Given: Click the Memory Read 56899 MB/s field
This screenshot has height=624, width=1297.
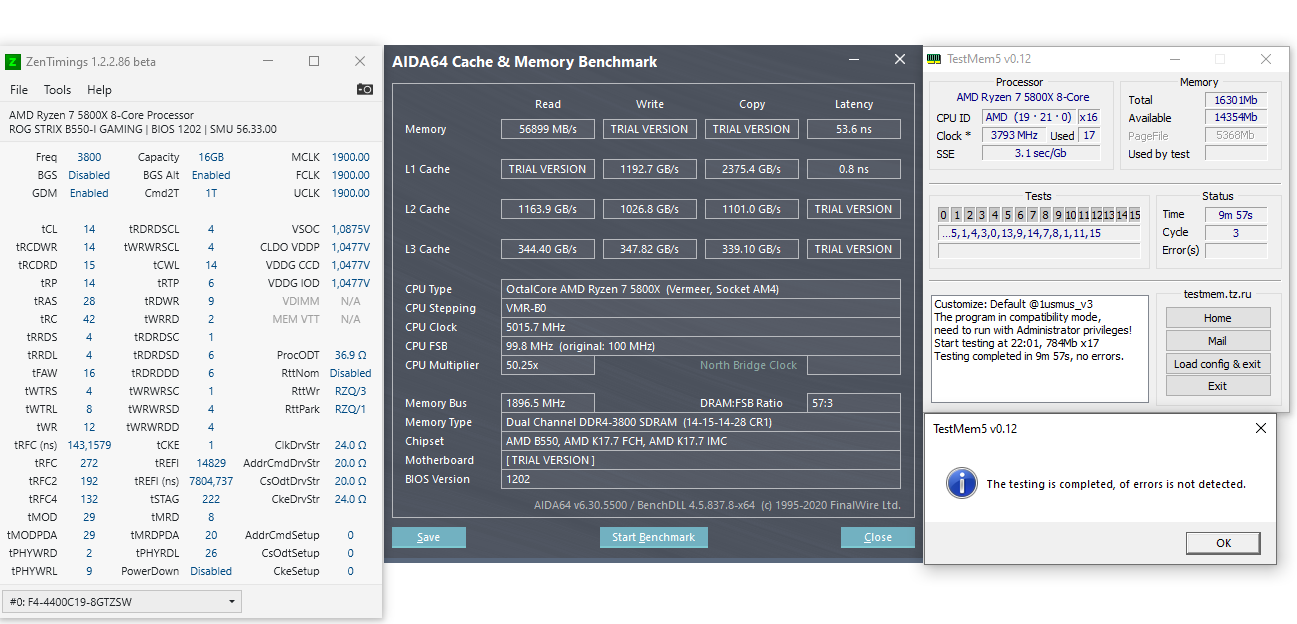Looking at the screenshot, I should coord(548,129).
